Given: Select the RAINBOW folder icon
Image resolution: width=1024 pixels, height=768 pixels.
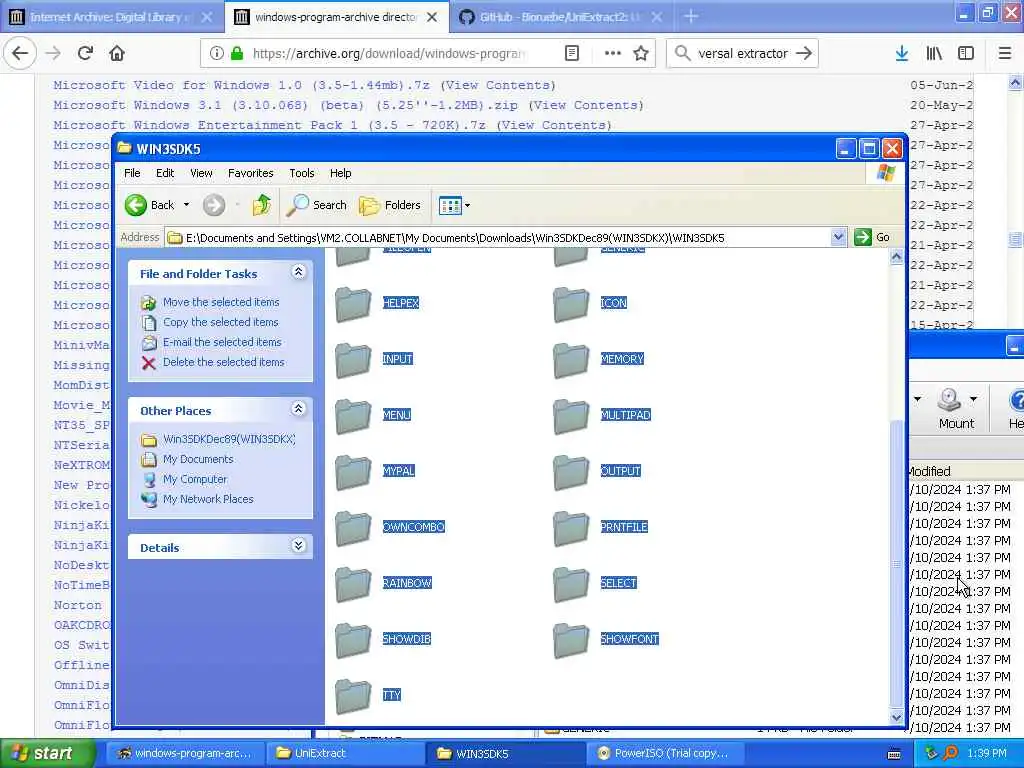Looking at the screenshot, I should (x=353, y=584).
